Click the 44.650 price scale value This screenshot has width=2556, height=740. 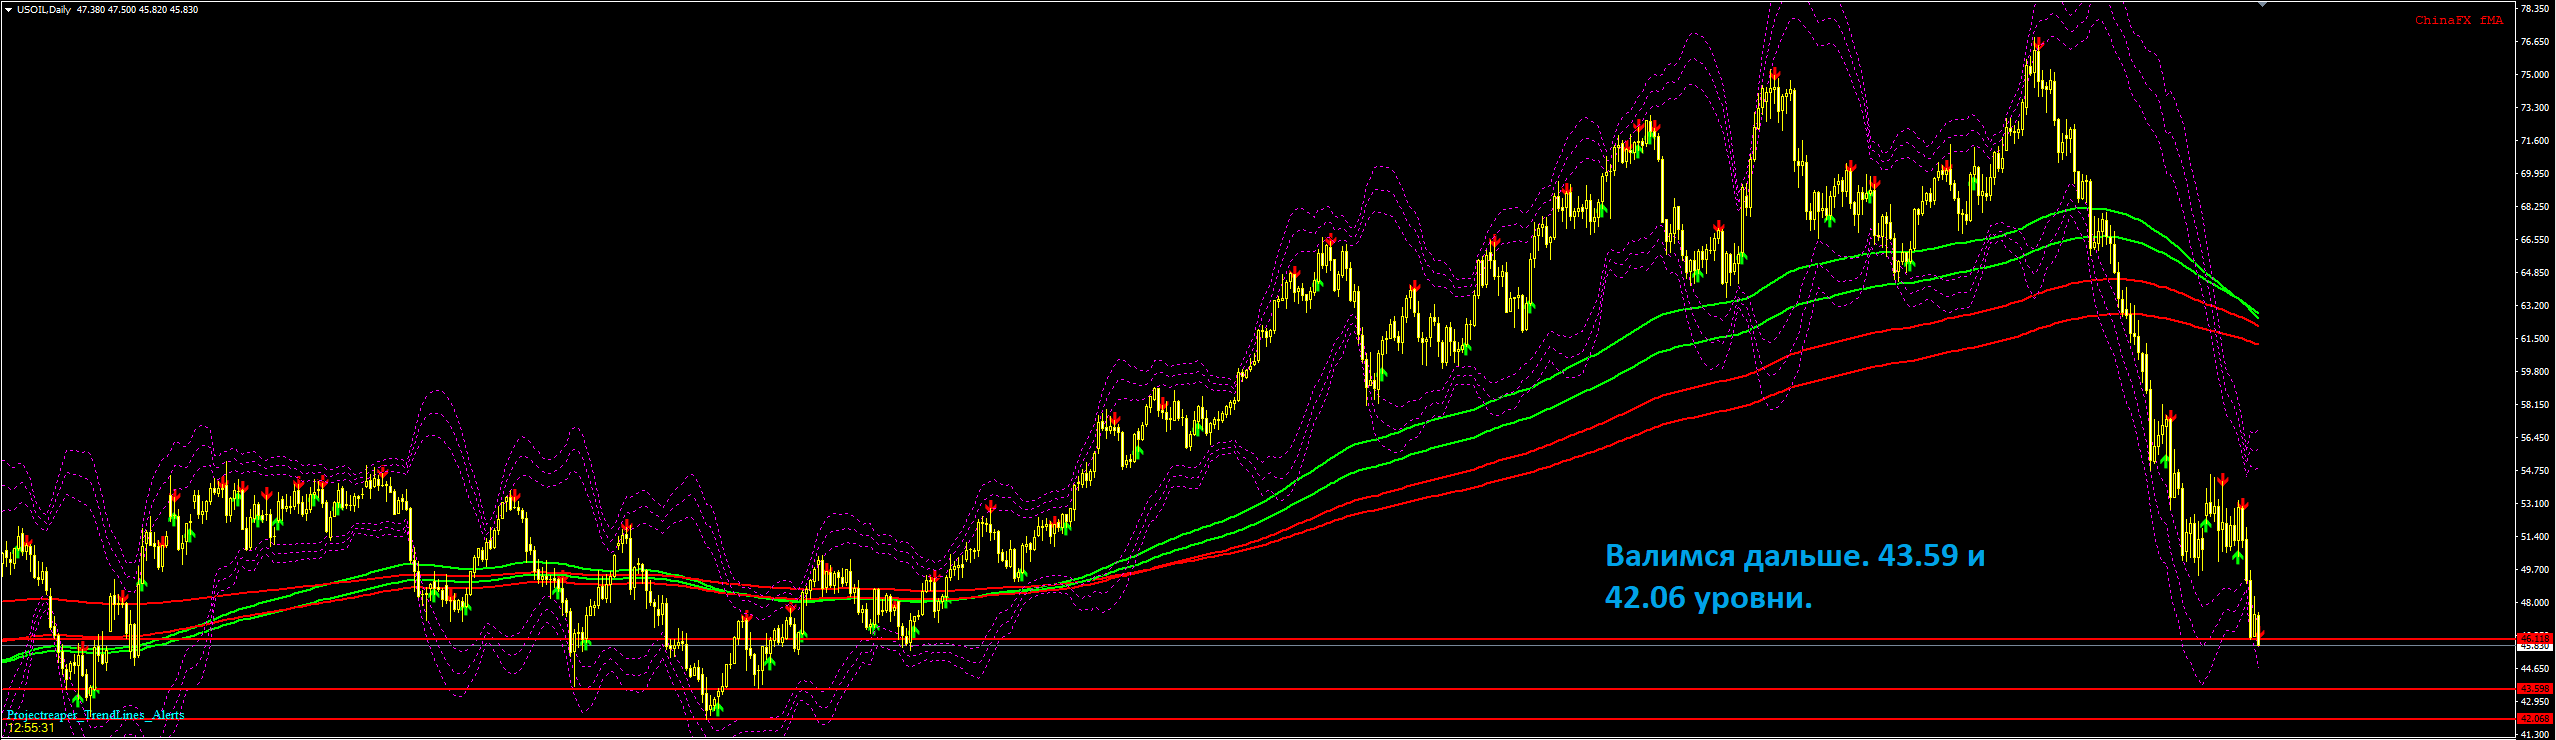coord(2535,669)
